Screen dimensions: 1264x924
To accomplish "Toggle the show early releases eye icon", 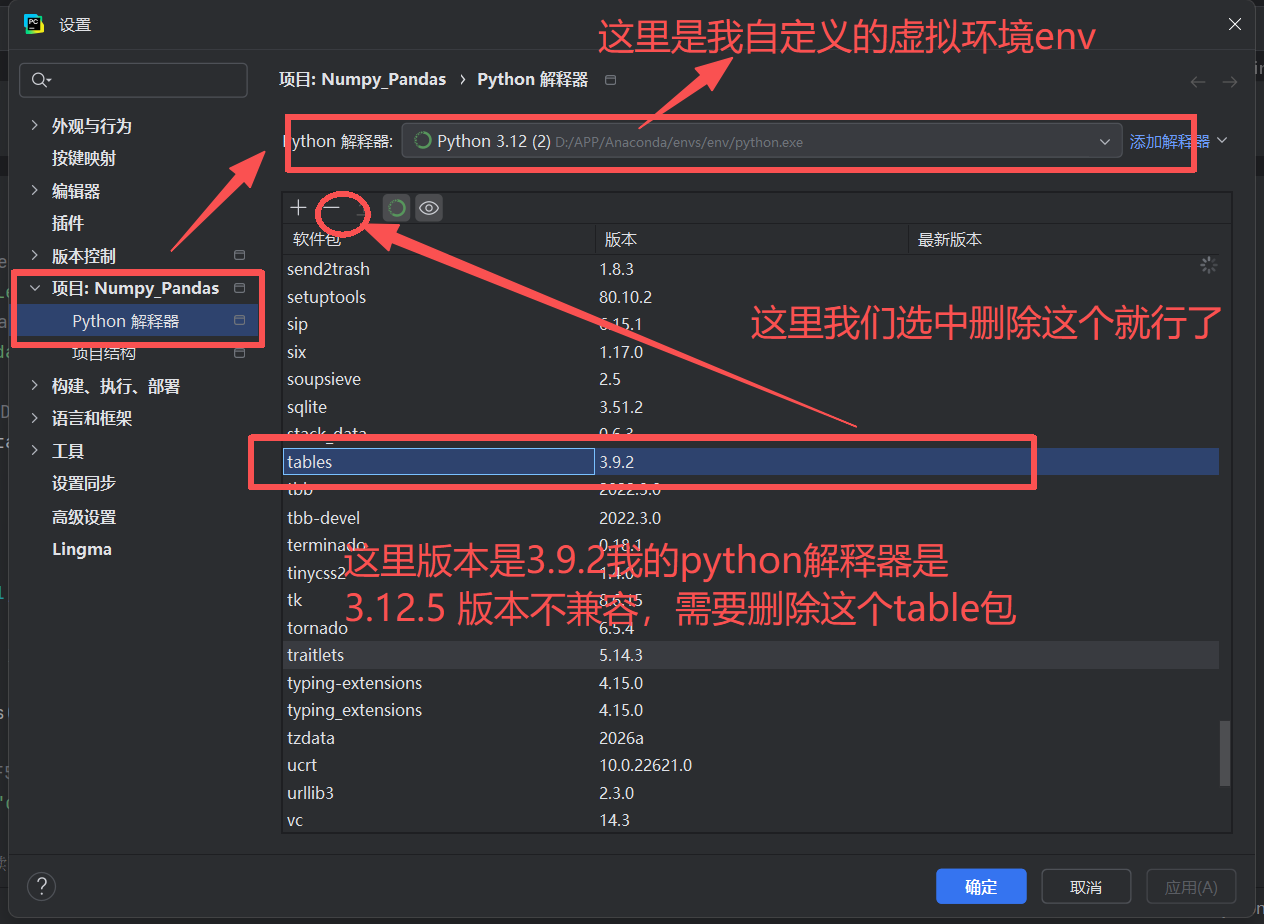I will 429,208.
